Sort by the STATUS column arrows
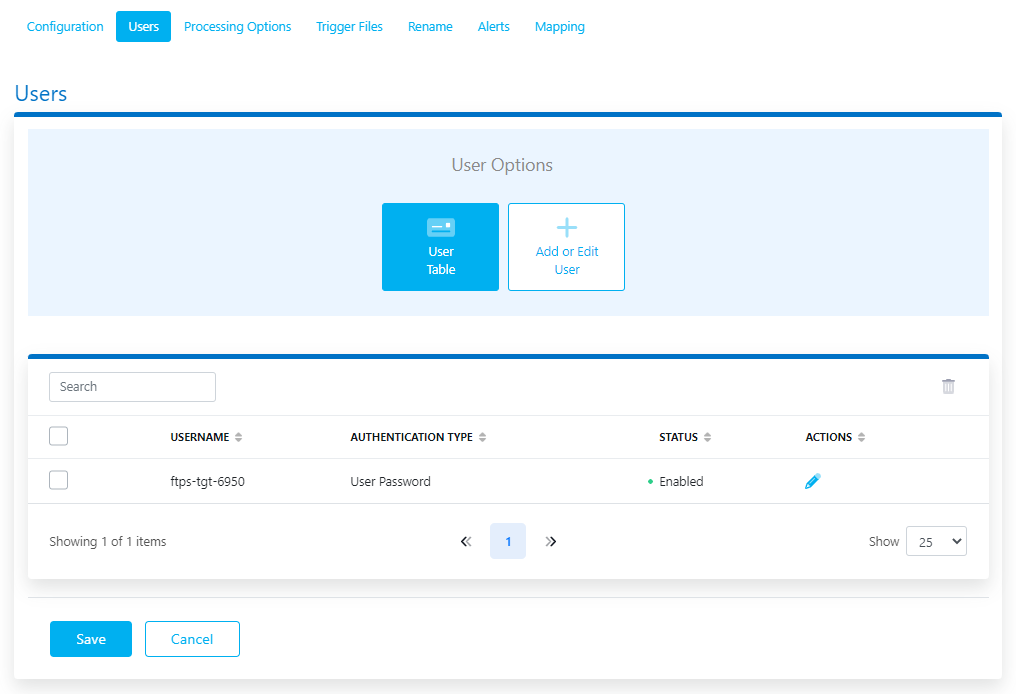1016x694 pixels. [x=710, y=436]
